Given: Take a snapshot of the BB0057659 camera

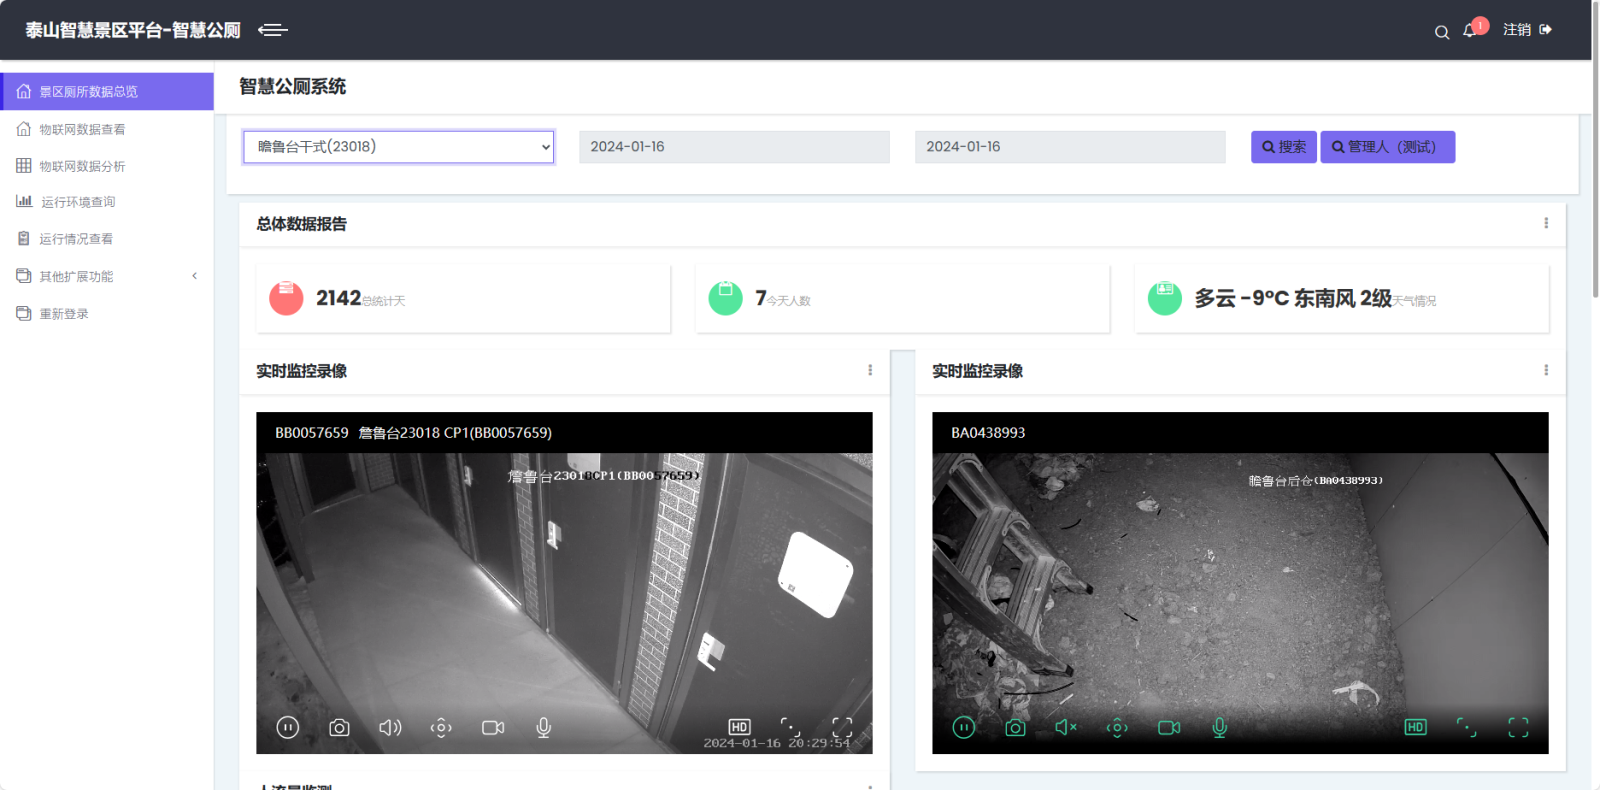Looking at the screenshot, I should (x=340, y=727).
